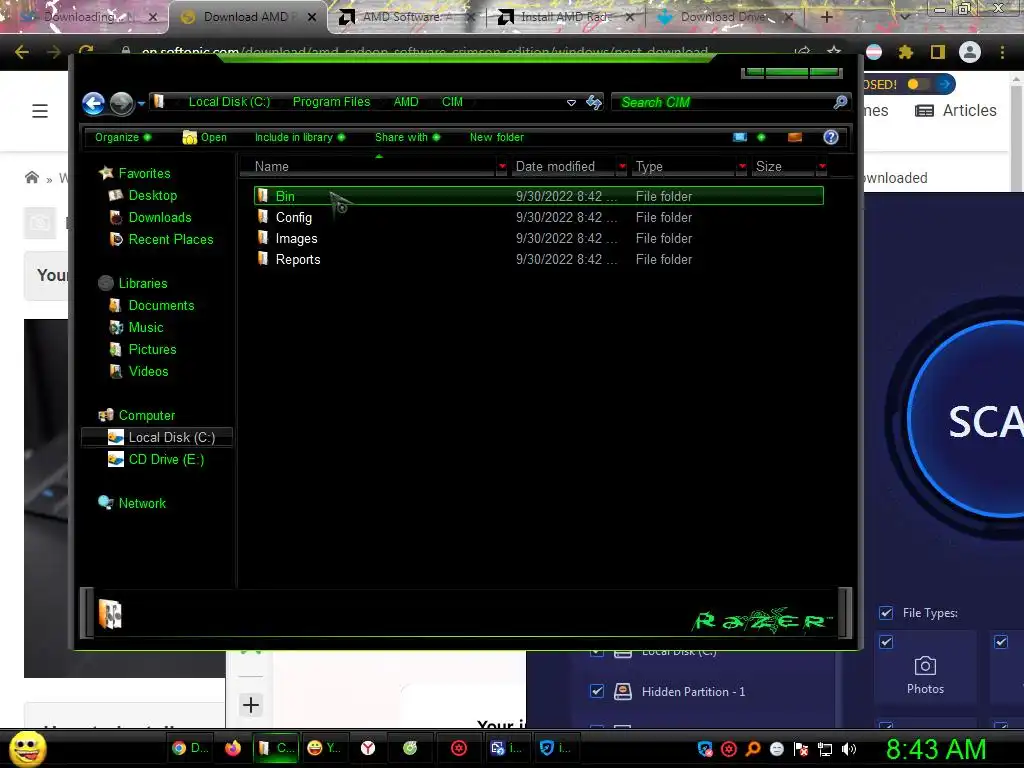This screenshot has height=768, width=1024.
Task: Click the magnifier icon in Search CIM box
Action: (x=840, y=102)
